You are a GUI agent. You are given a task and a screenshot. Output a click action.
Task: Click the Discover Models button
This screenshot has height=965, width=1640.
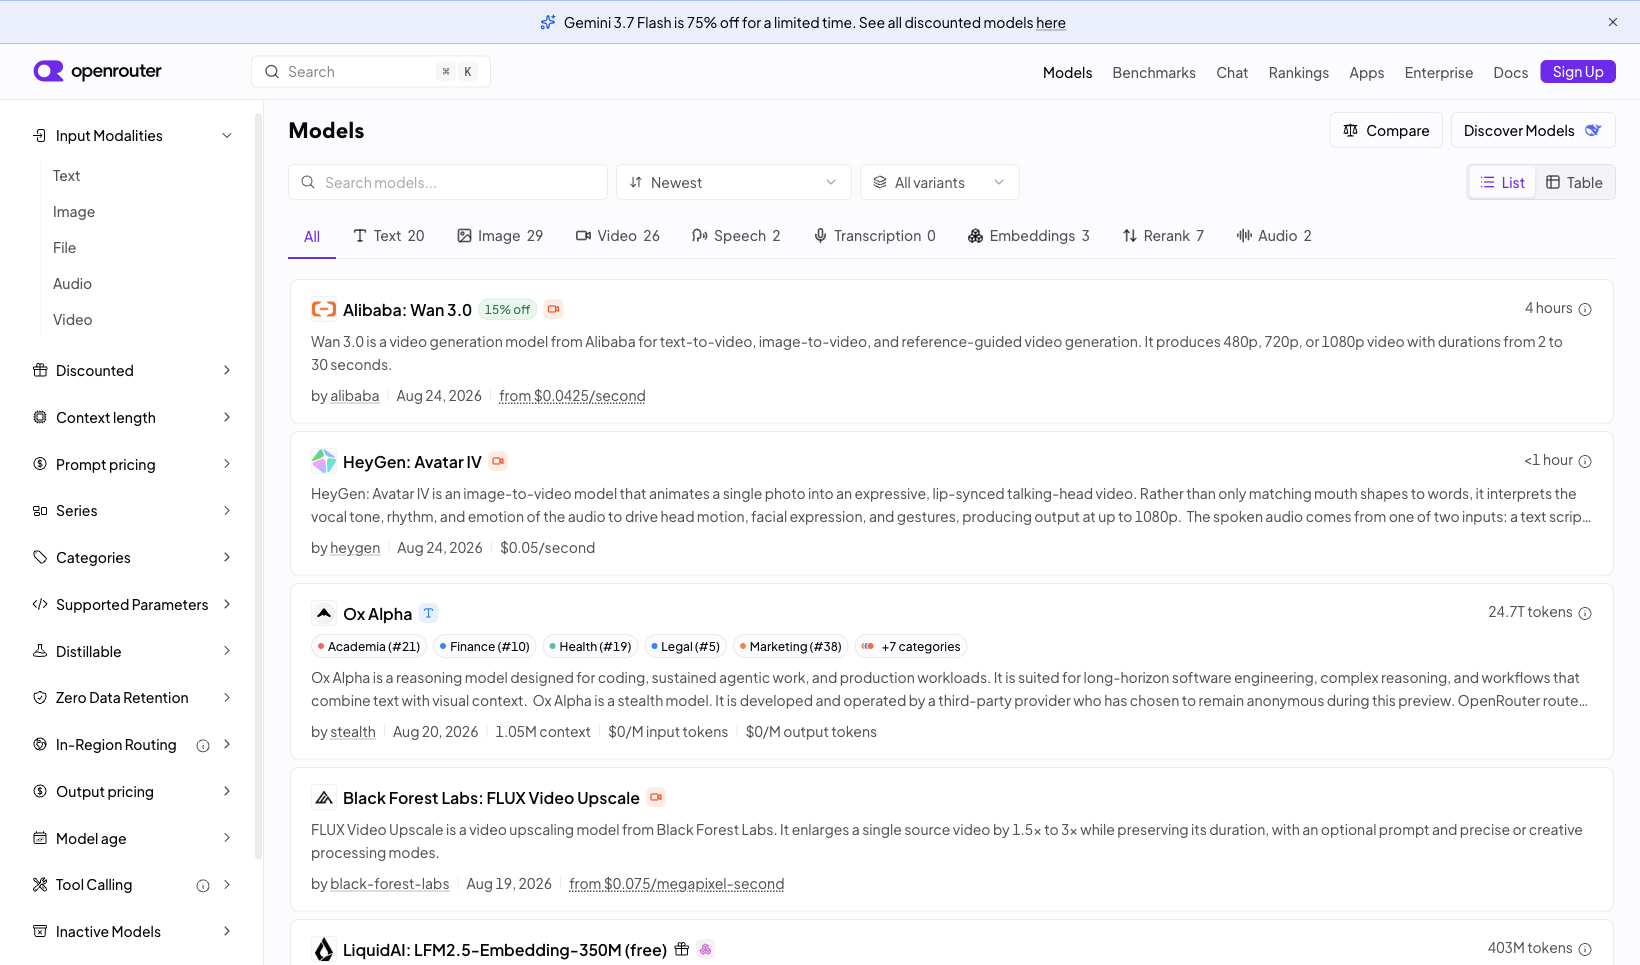point(1533,130)
